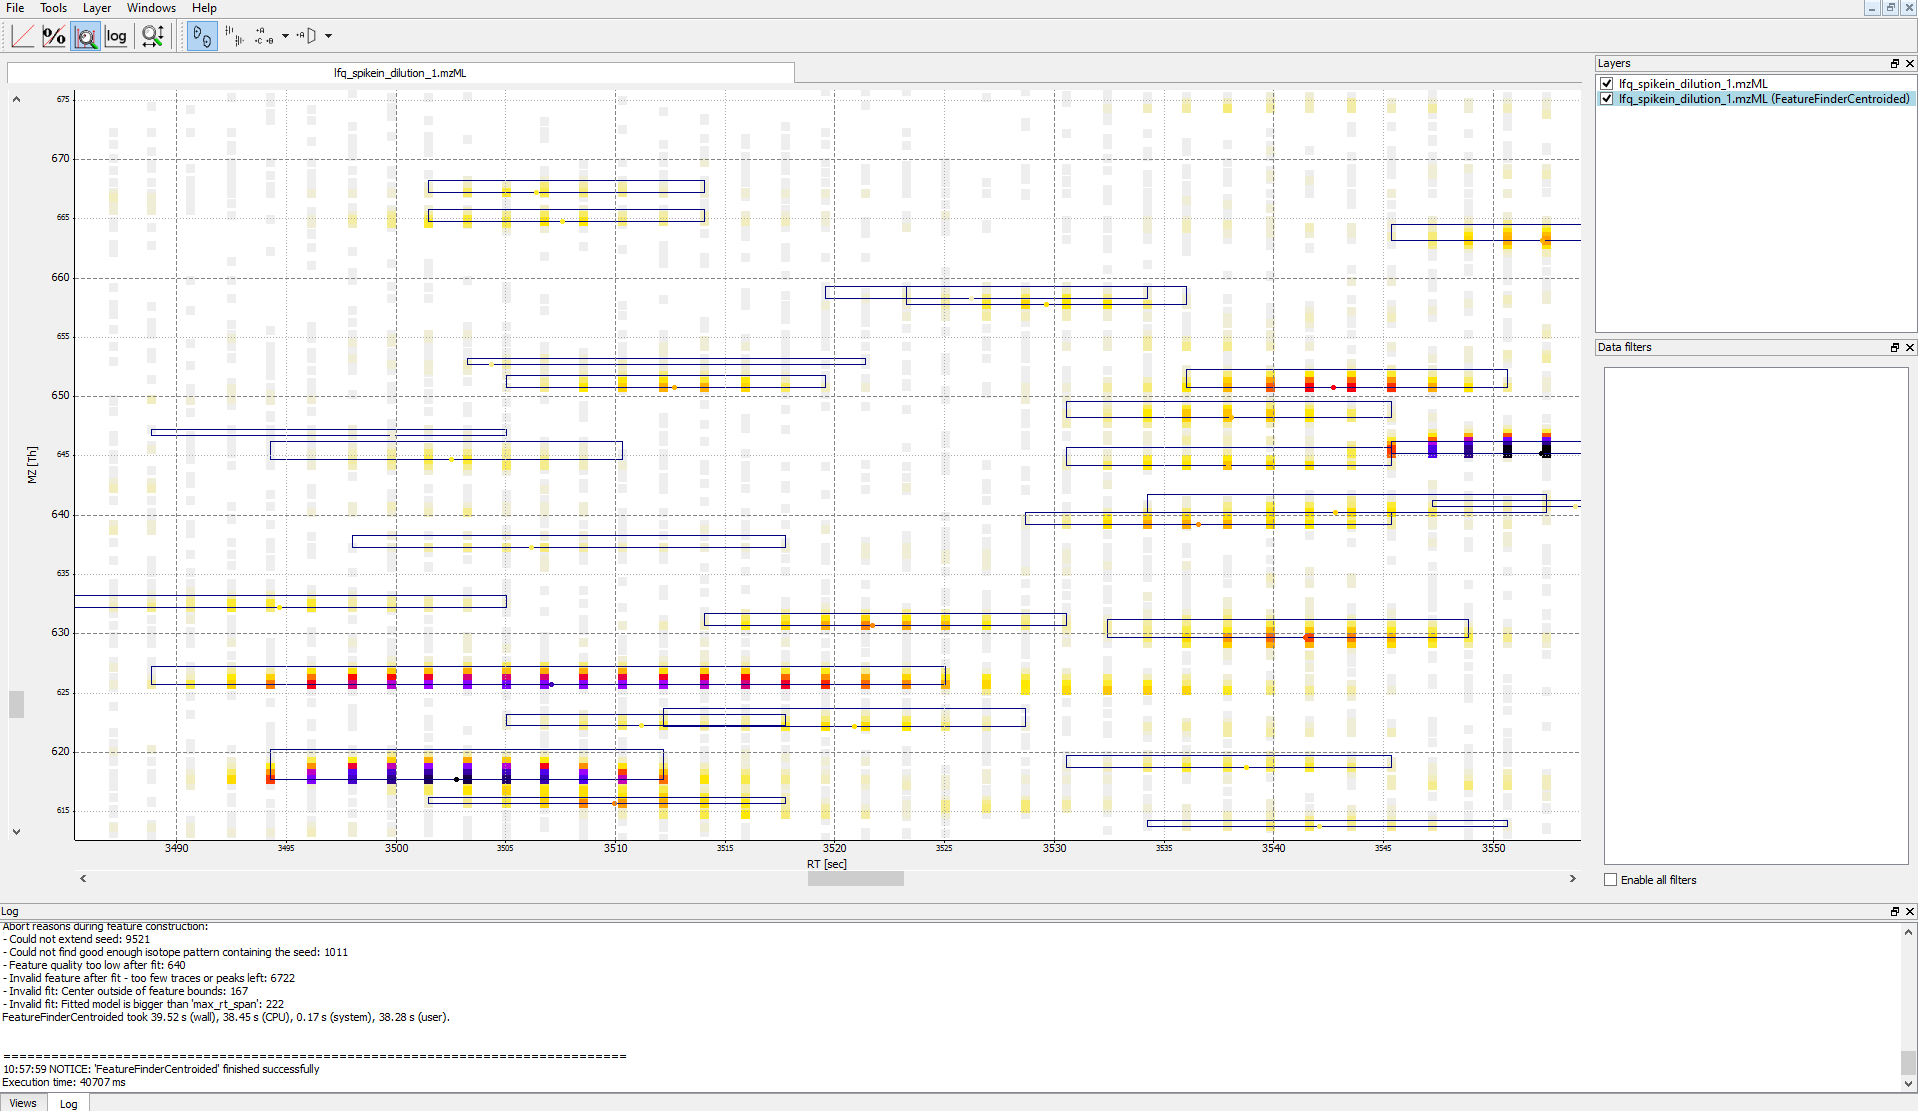Click the Layers panel title
The image size is (1918, 1111).
point(1614,63)
